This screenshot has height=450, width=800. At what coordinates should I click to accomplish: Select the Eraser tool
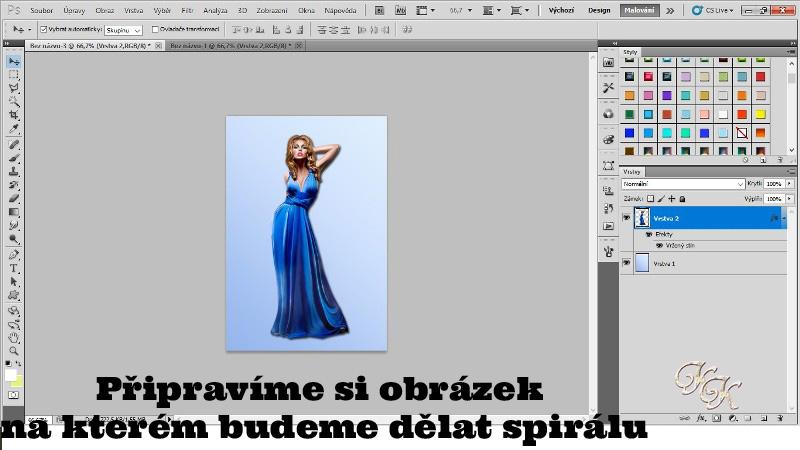(x=14, y=198)
